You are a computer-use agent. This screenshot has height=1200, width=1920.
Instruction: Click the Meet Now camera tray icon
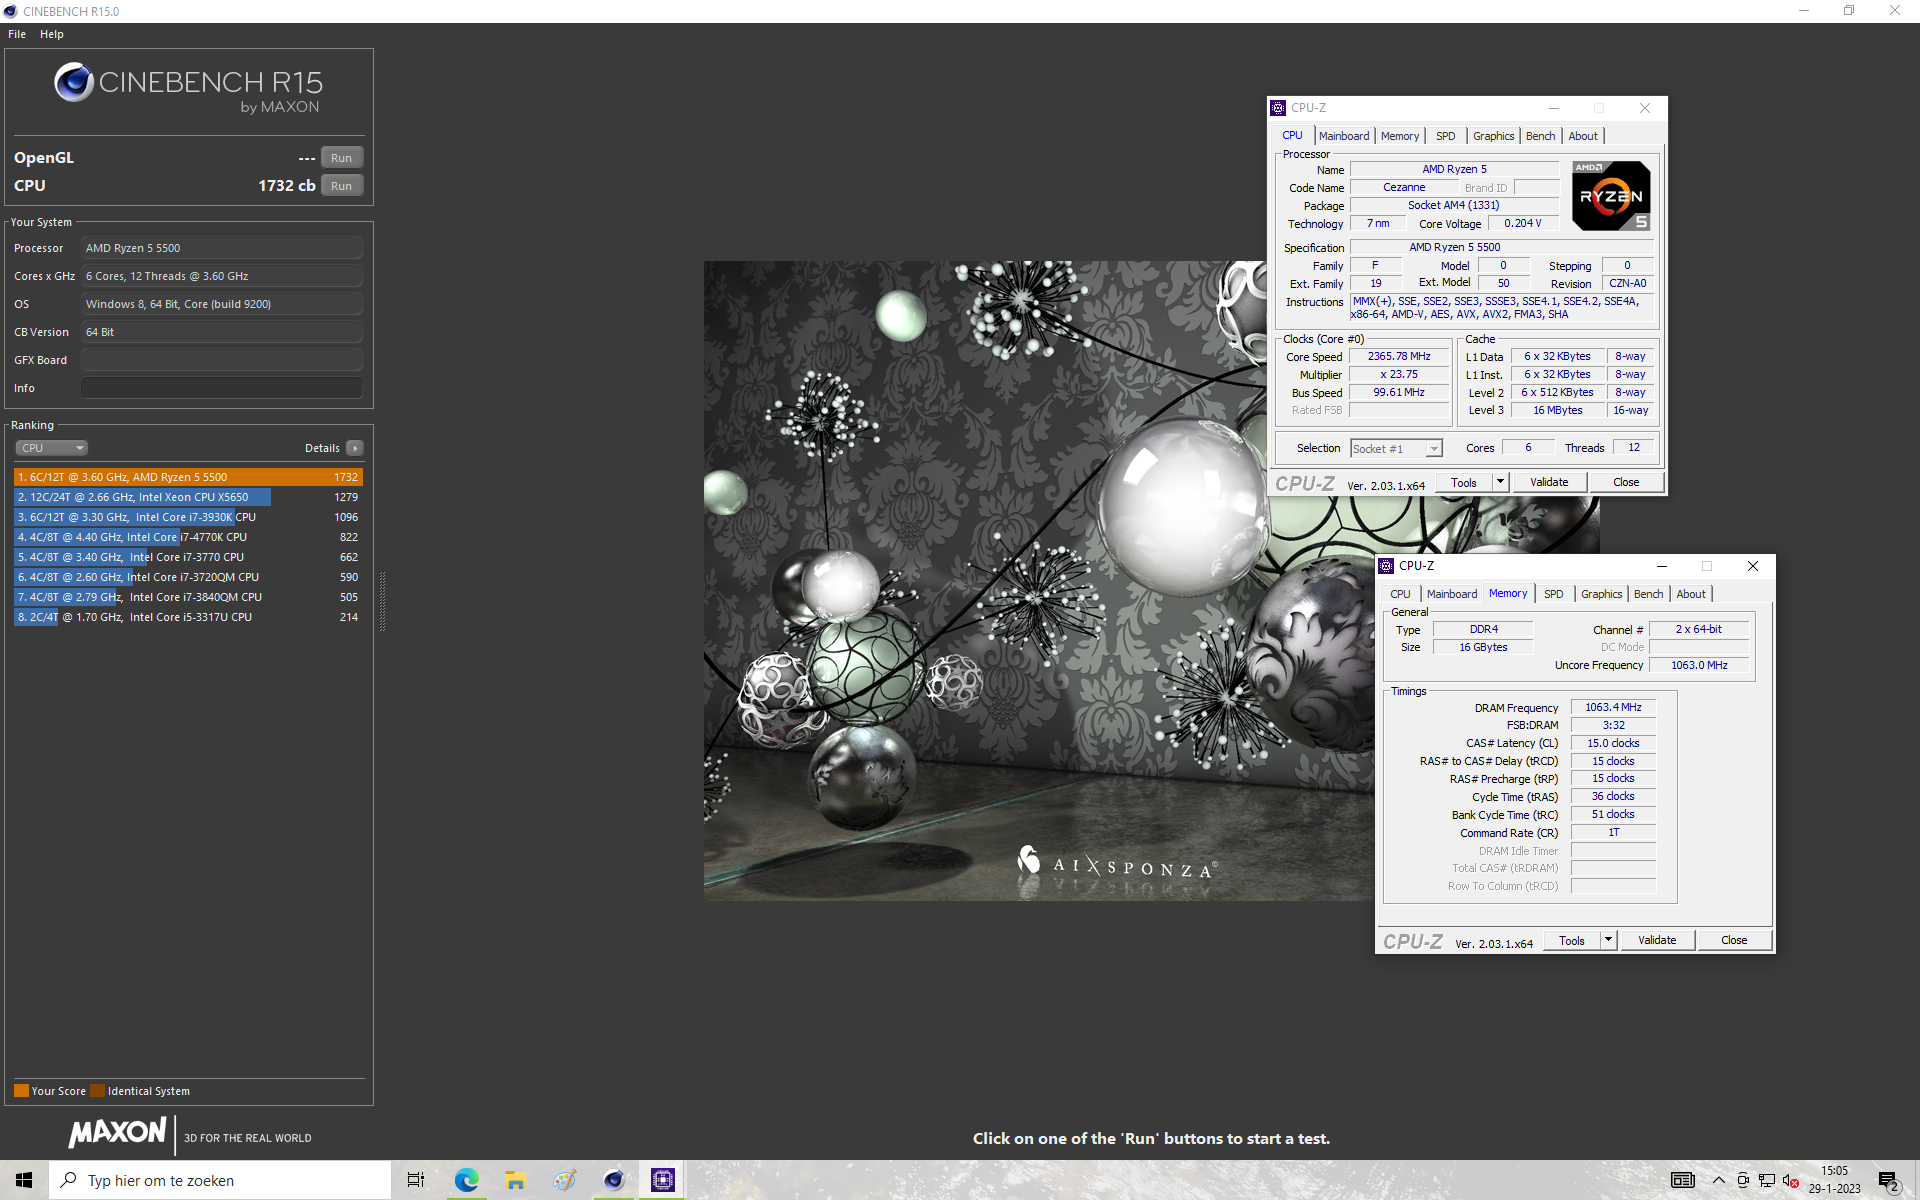pos(1743,1180)
